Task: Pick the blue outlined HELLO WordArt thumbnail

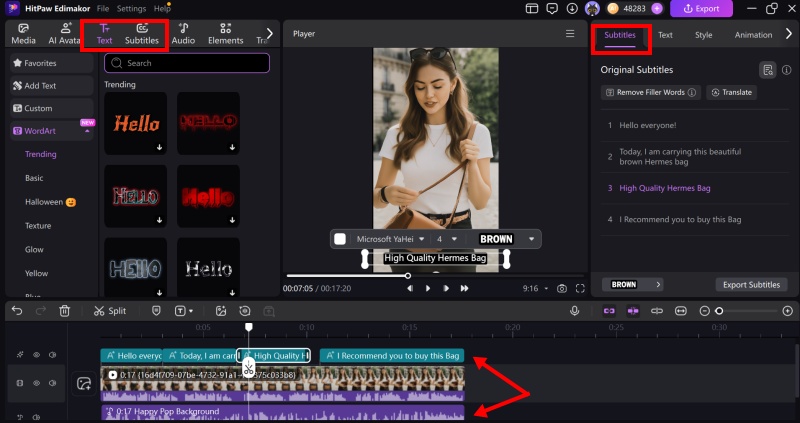Action: [136, 267]
